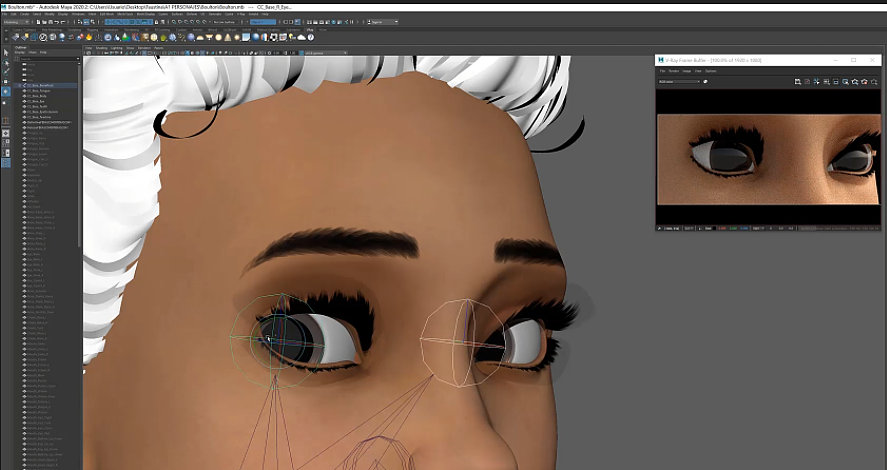Click the cone-shaped light shelf icon
This screenshot has width=887, height=470.
pyautogui.click(x=228, y=37)
